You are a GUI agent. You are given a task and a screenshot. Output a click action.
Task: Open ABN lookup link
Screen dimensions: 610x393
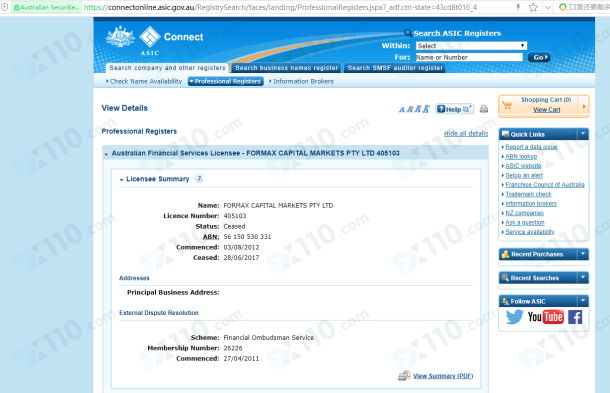521,156
